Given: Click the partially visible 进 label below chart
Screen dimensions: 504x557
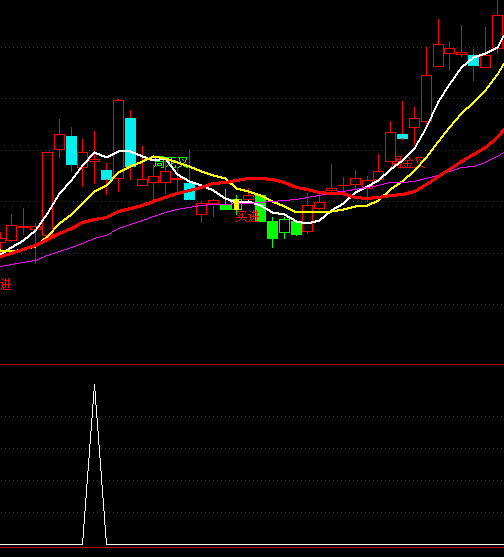Looking at the screenshot, I should click(6, 285).
